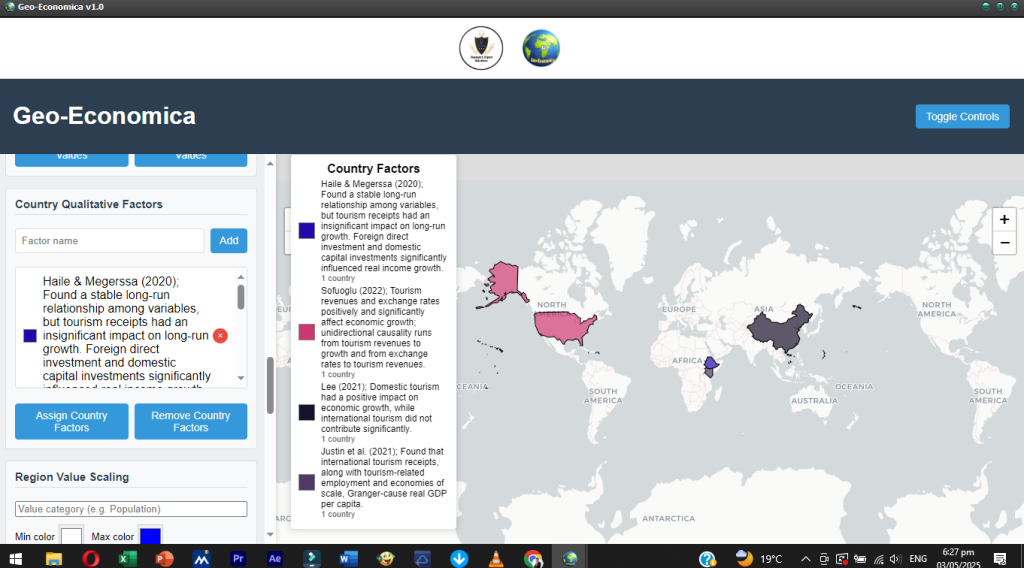
Task: Open the Max color blue swatch
Action: 150,537
